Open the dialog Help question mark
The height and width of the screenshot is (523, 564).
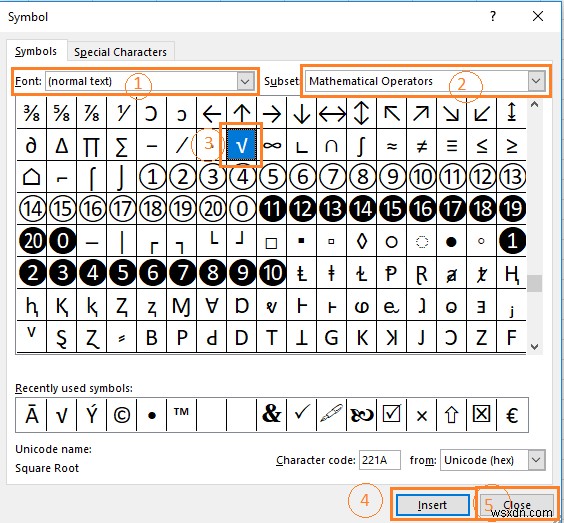coord(493,16)
